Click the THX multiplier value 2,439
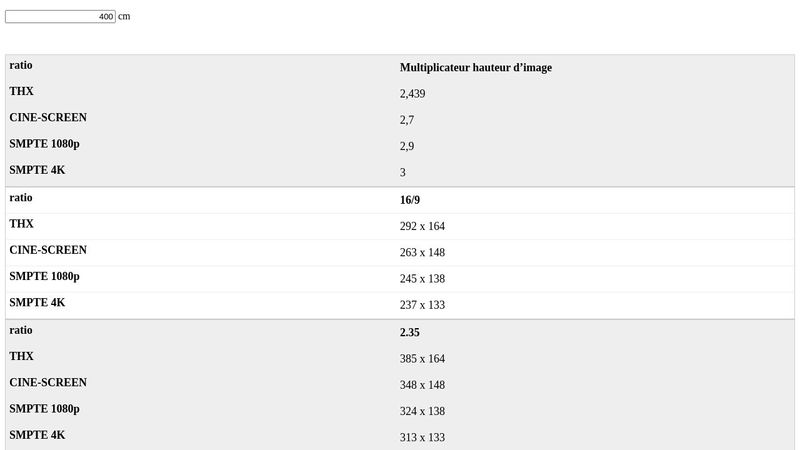 (412, 94)
